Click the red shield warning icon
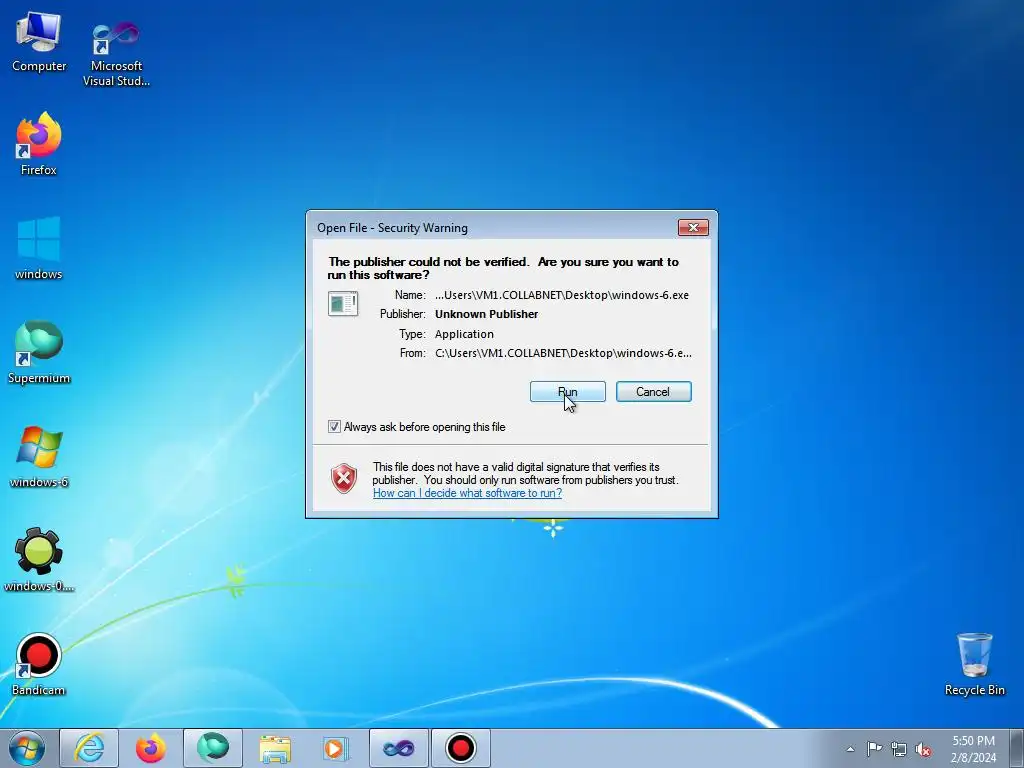 coord(344,478)
